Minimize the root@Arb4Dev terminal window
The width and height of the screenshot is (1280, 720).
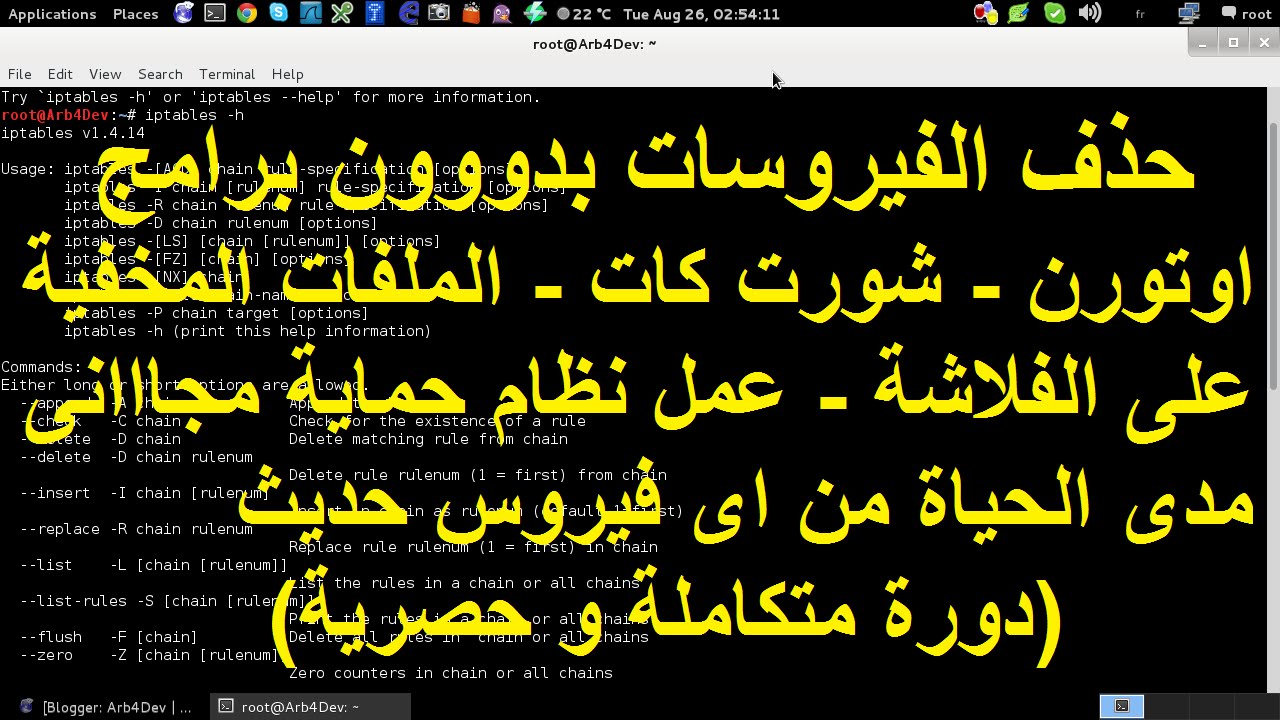[1203, 42]
